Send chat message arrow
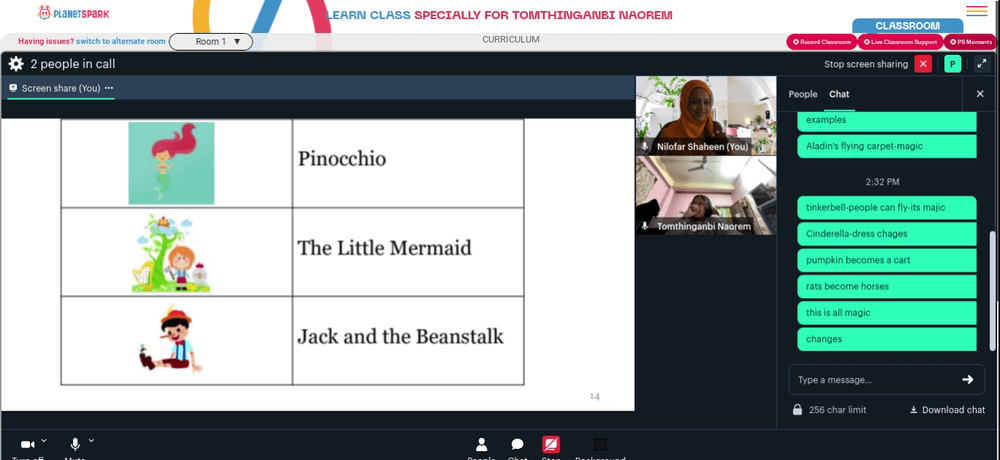 point(967,380)
